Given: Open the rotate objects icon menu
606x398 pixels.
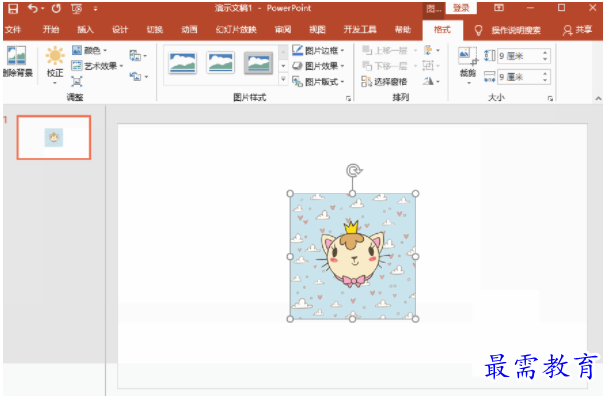Looking at the screenshot, I should pyautogui.click(x=431, y=81).
